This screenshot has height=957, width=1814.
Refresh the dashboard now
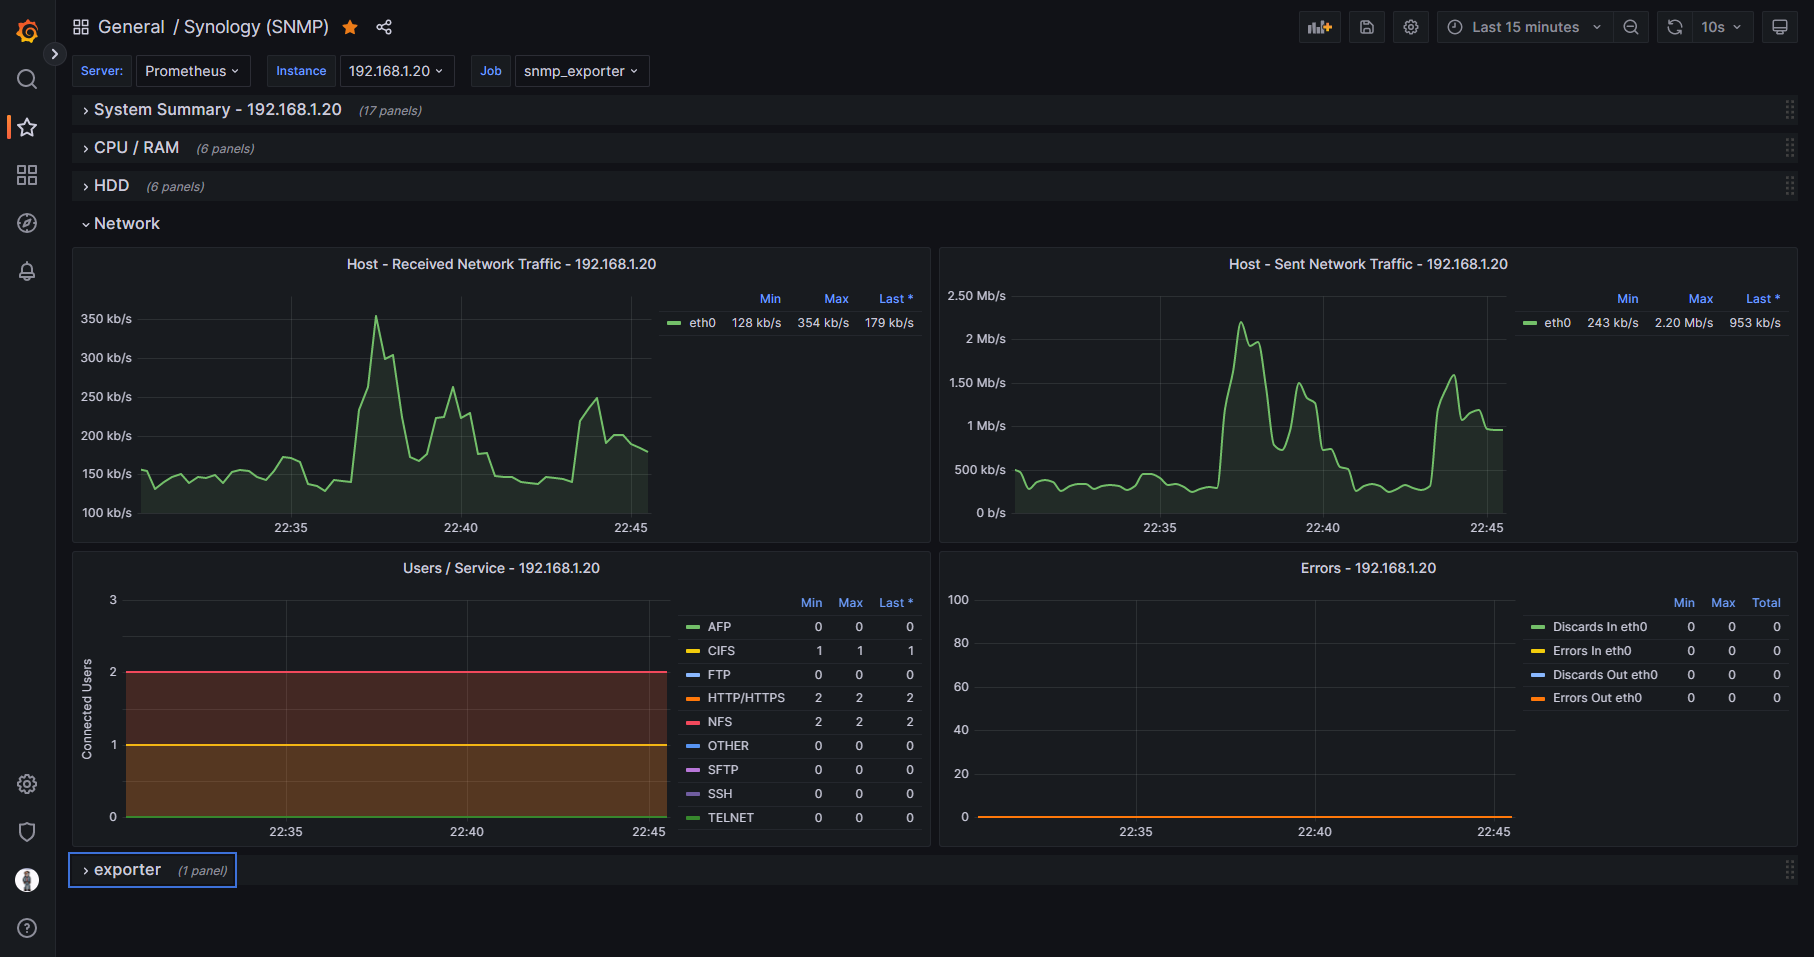point(1674,27)
